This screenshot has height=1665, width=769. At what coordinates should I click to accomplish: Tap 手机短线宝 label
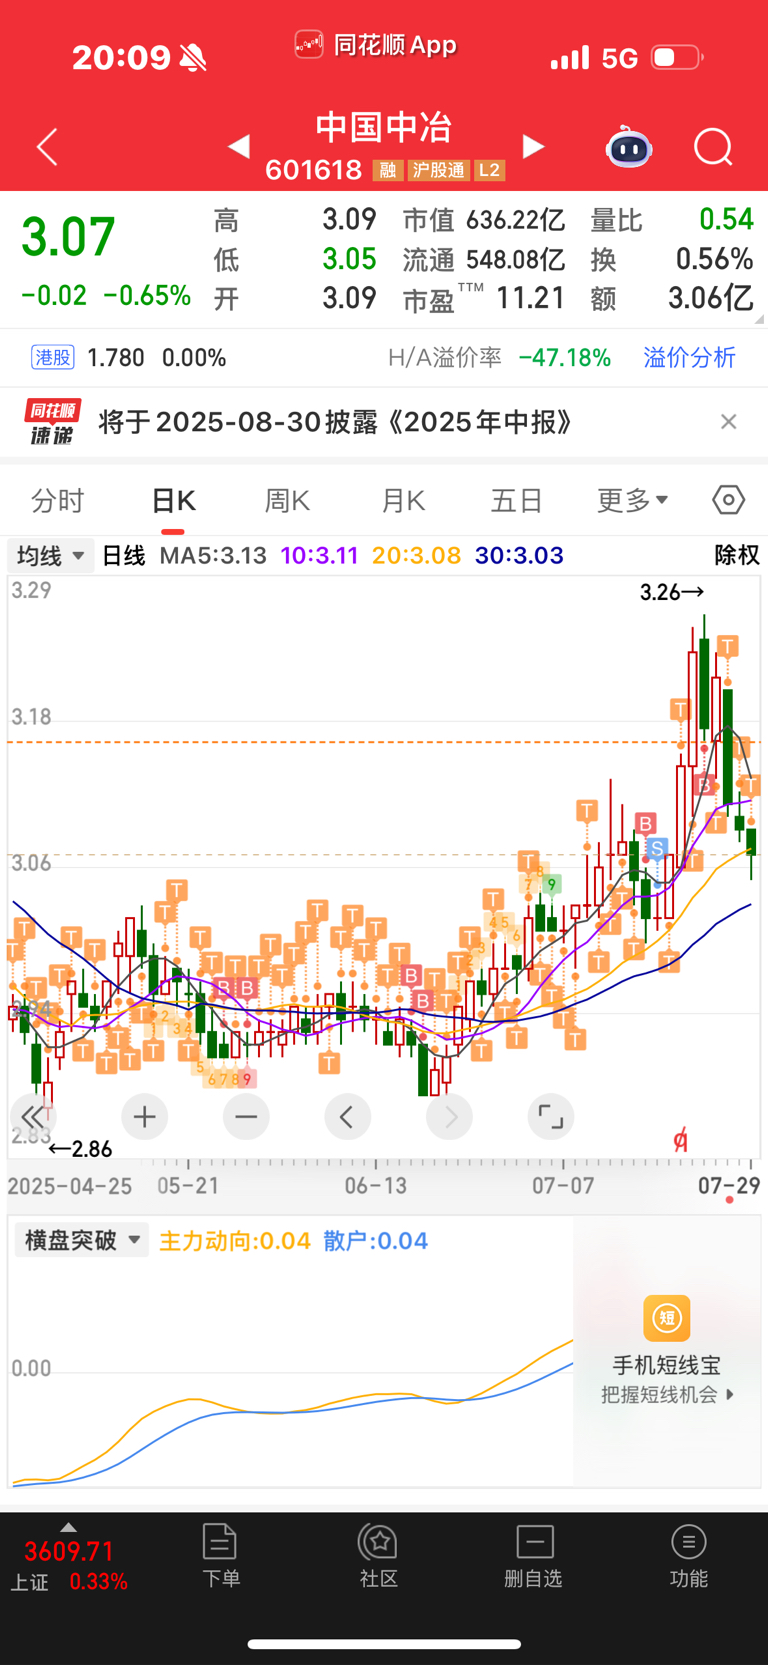point(667,1365)
